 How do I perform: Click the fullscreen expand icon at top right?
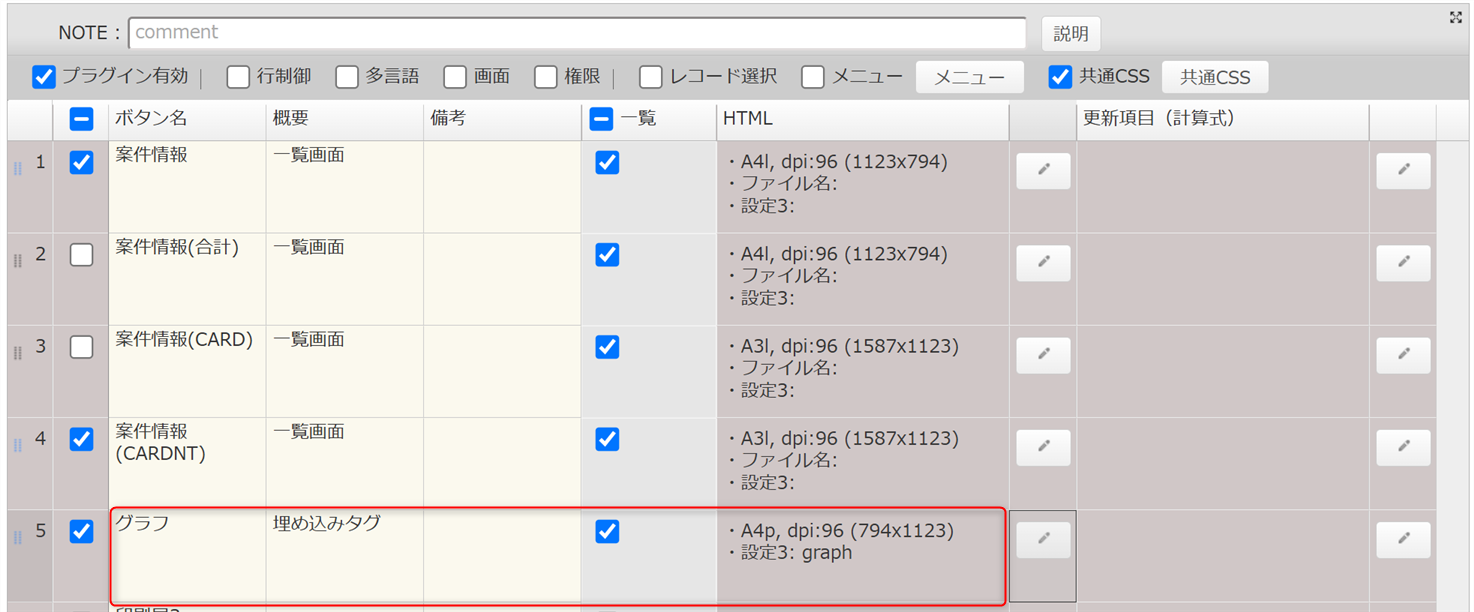(x=1456, y=17)
